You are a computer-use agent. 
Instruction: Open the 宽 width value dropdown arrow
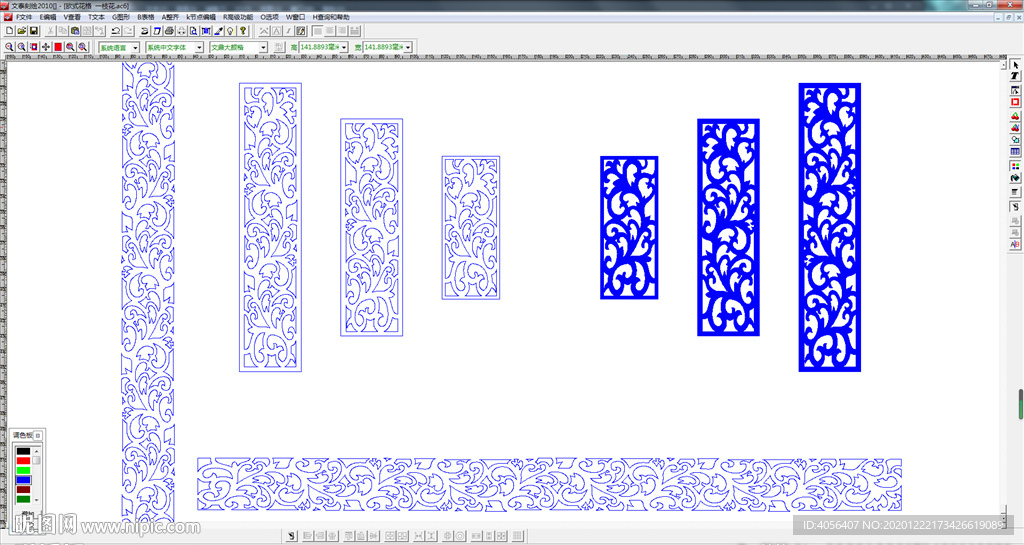[x=408, y=47]
